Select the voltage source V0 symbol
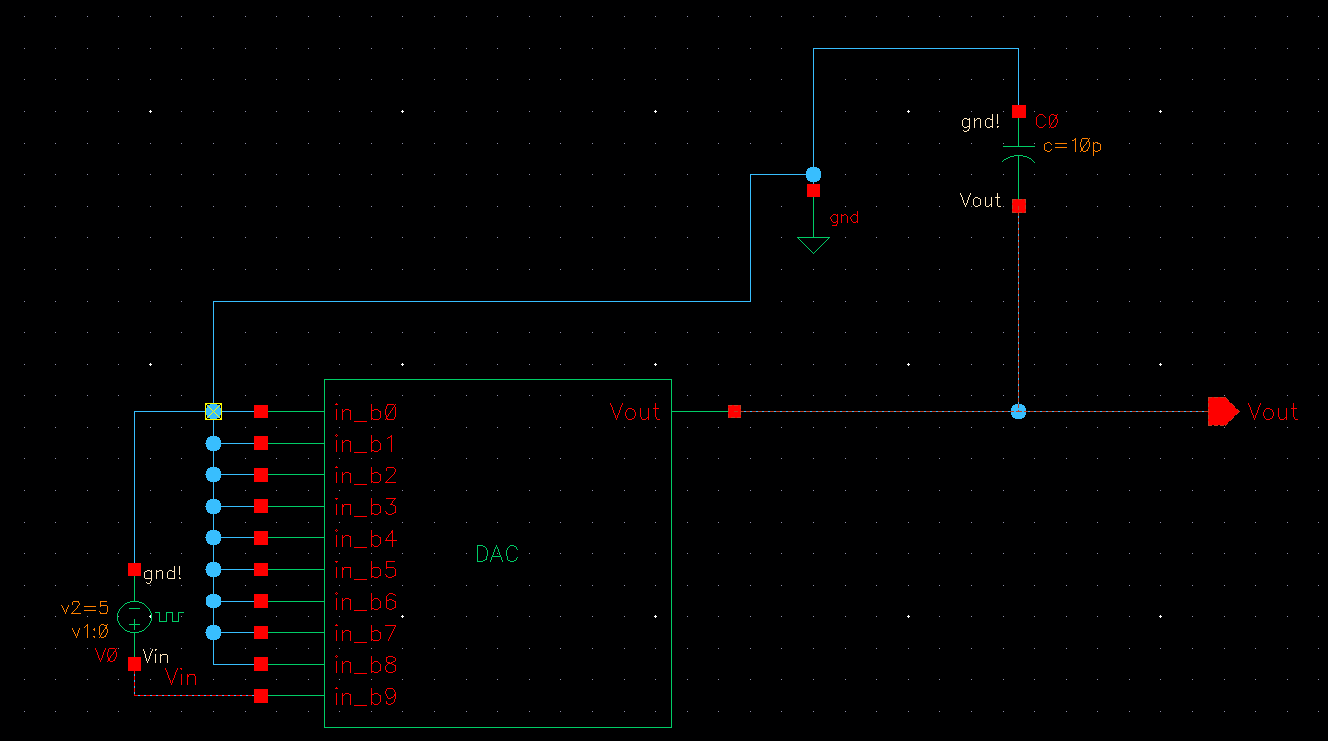The height and width of the screenshot is (741, 1328). pyautogui.click(x=135, y=617)
